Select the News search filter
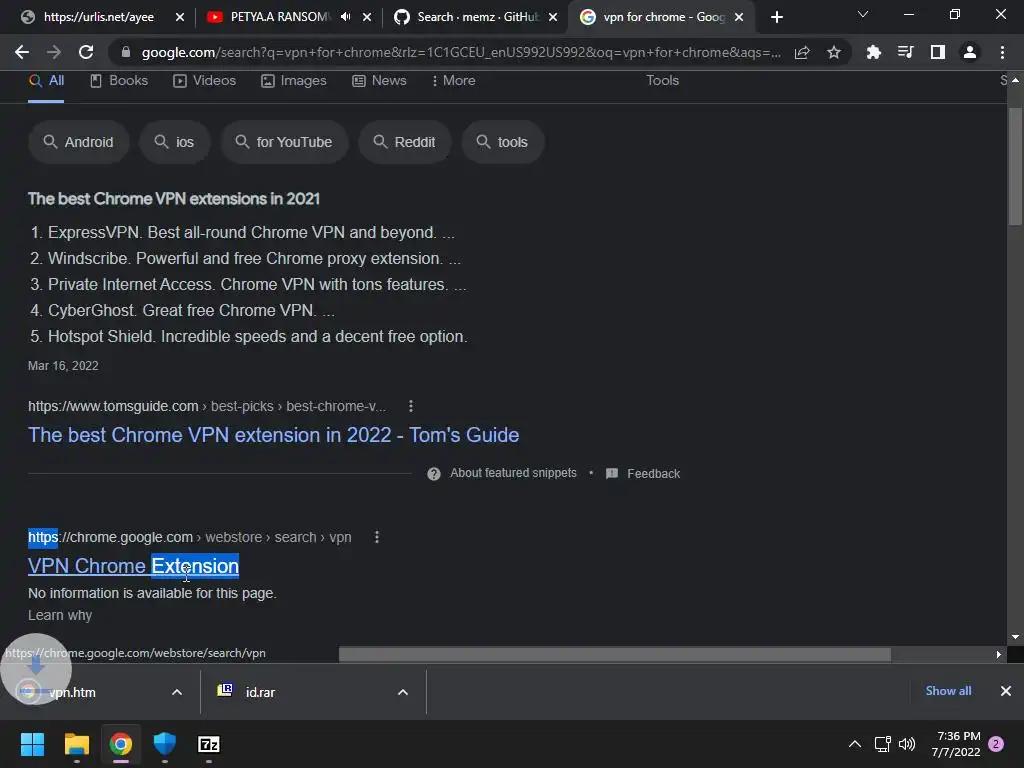The height and width of the screenshot is (768, 1024). tap(379, 80)
